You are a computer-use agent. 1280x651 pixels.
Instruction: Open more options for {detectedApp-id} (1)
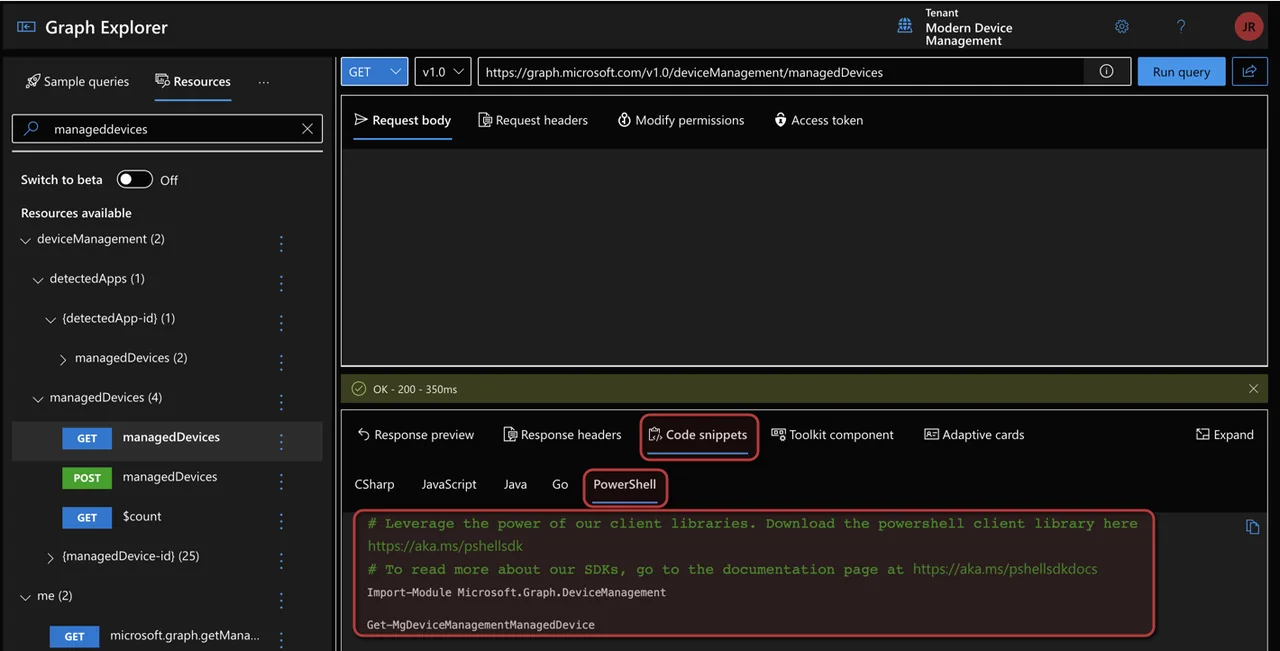pos(281,323)
